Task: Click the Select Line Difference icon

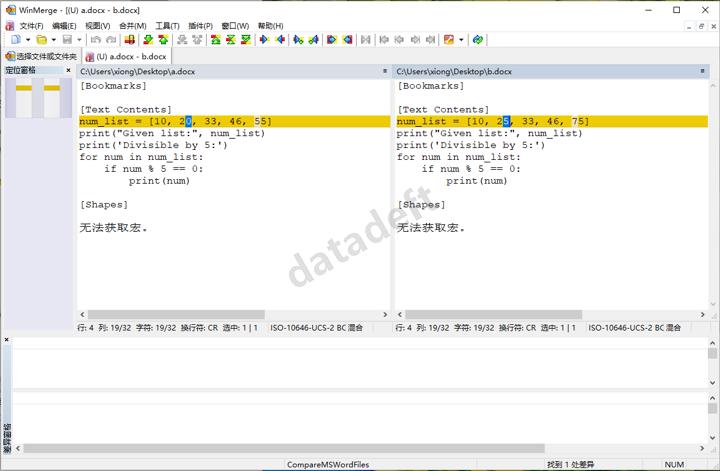Action: (x=130, y=40)
